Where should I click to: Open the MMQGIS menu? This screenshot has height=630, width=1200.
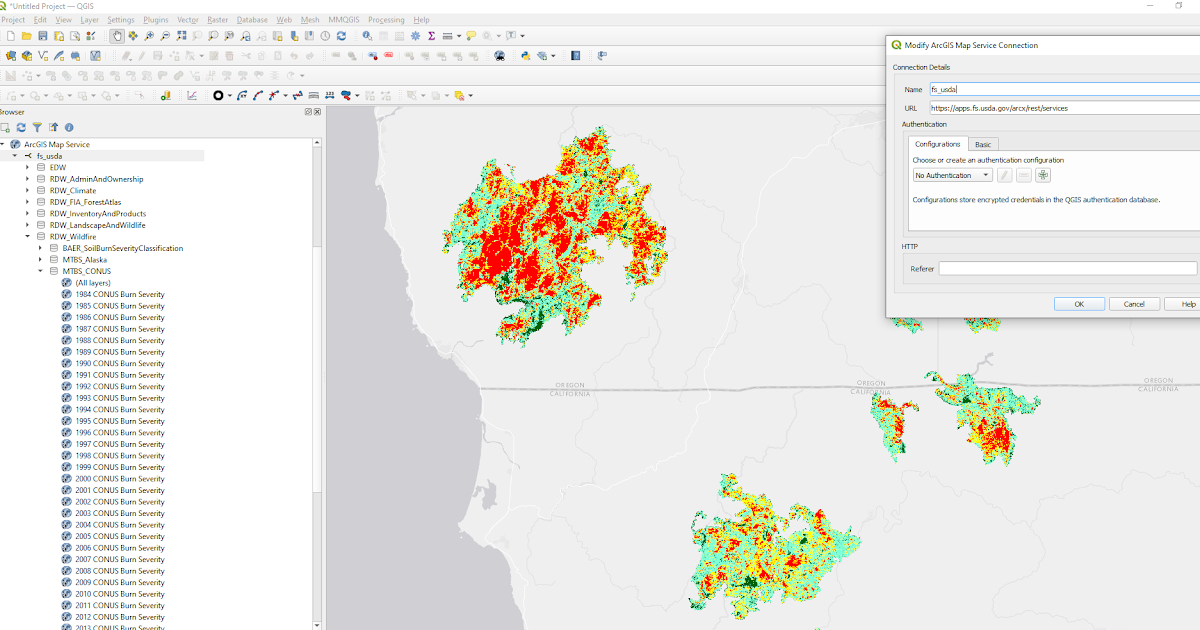click(345, 20)
